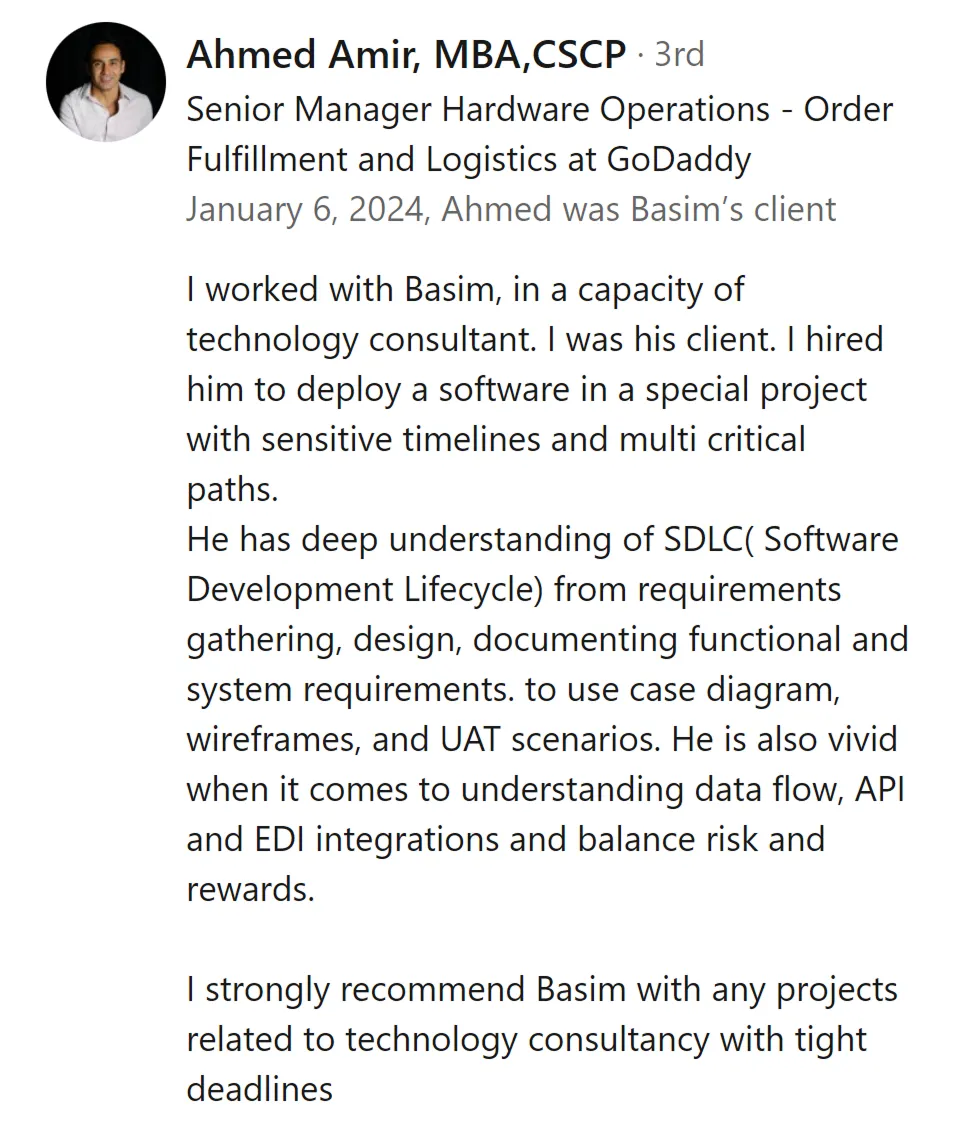Click the phrase "technology consultant."
960x1144 pixels.
362,340
